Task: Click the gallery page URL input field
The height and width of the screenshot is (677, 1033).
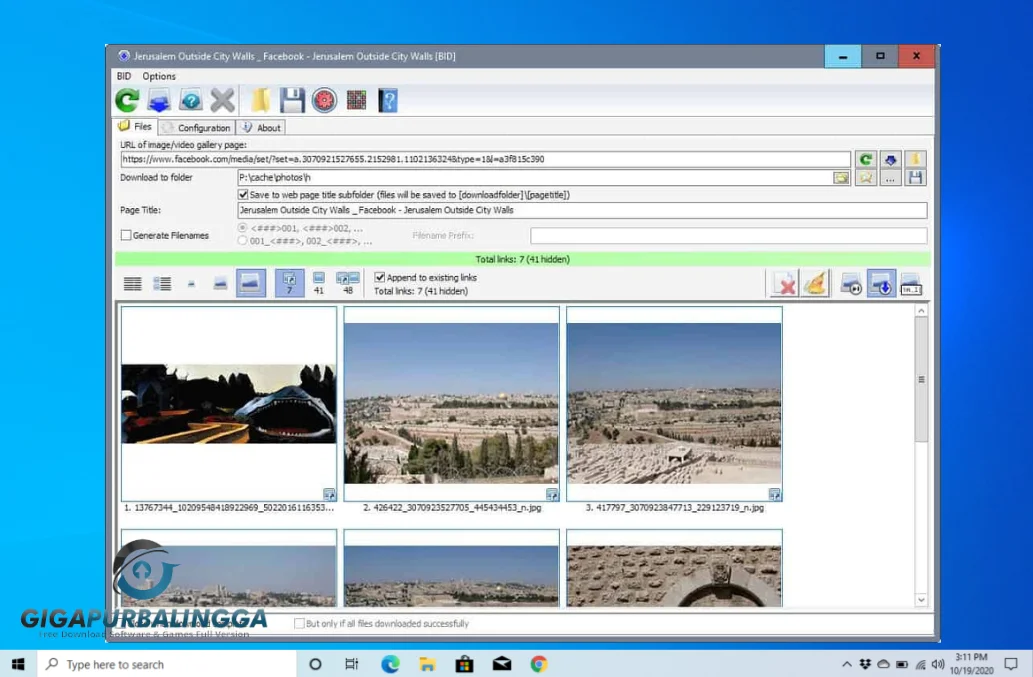Action: pos(486,159)
